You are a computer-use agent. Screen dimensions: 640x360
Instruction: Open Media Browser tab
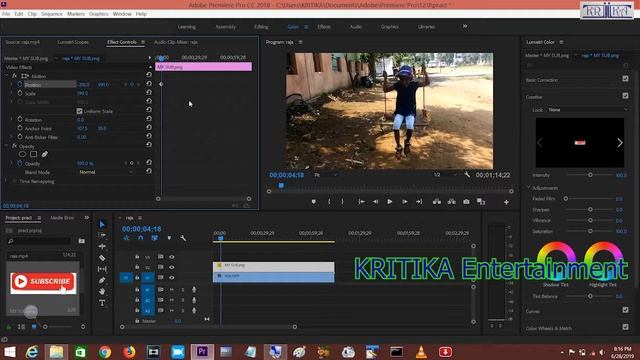point(62,218)
